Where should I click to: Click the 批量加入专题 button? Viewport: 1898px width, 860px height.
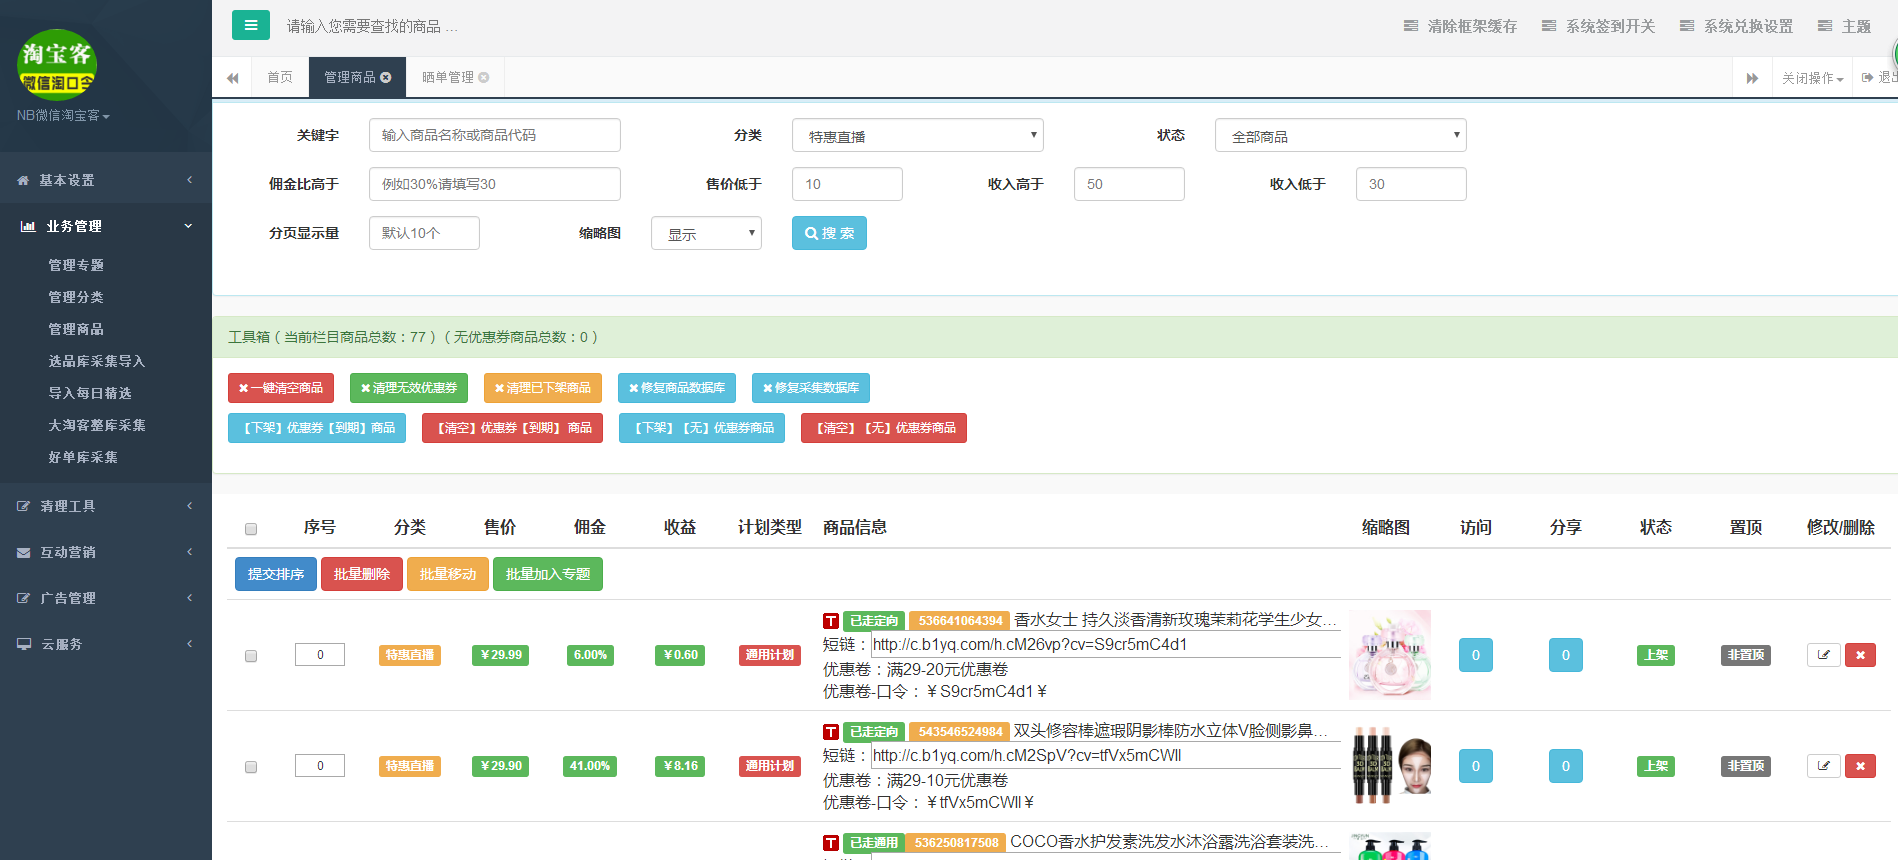coord(548,574)
